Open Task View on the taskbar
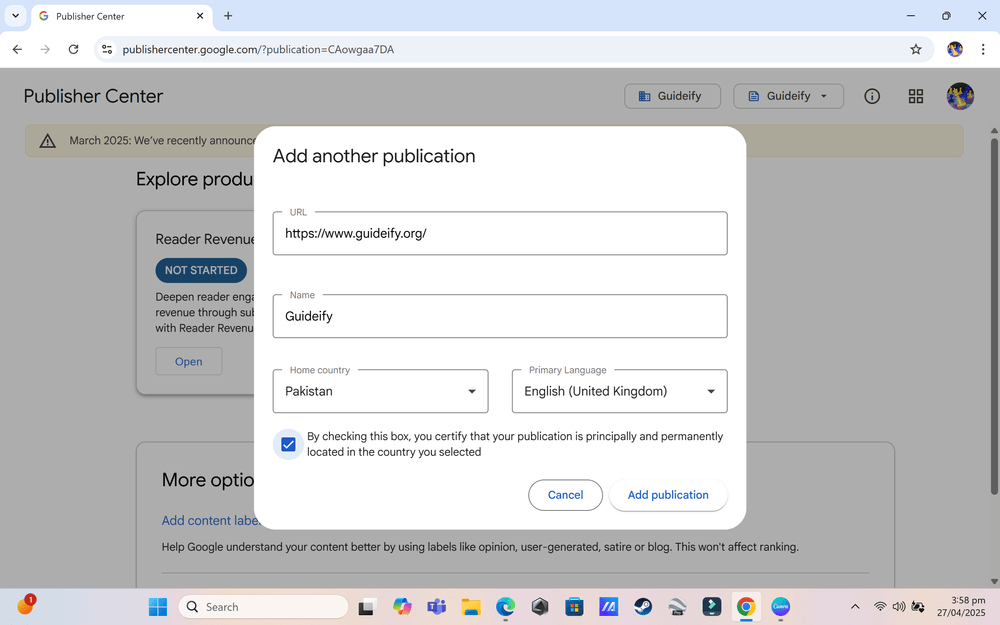The height and width of the screenshot is (625, 1000). (366, 607)
